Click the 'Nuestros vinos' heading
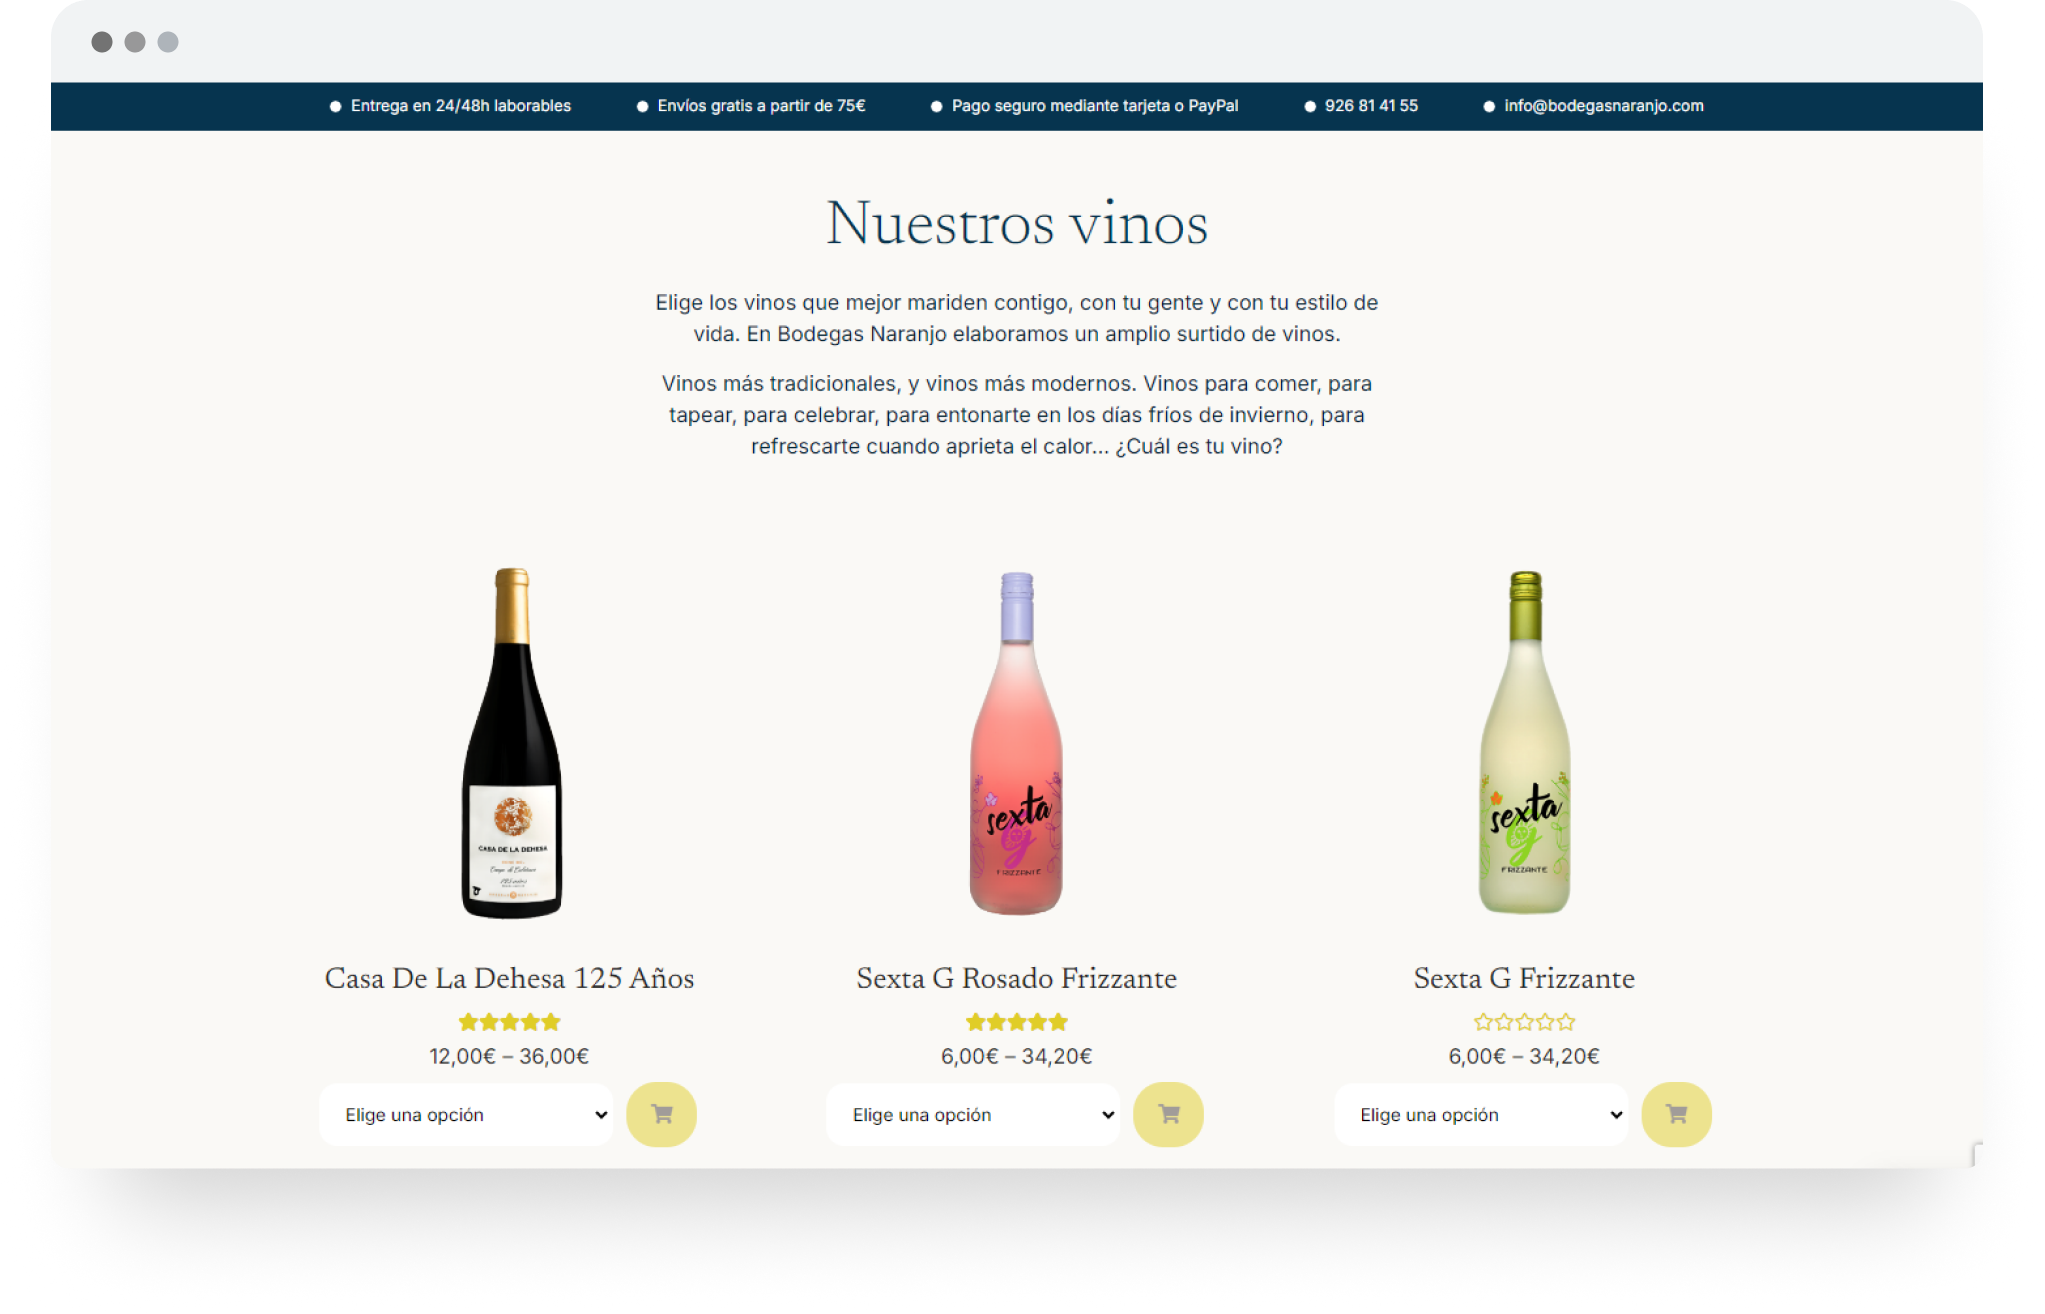Image resolution: width=2045 pixels, height=1314 pixels. [1017, 222]
